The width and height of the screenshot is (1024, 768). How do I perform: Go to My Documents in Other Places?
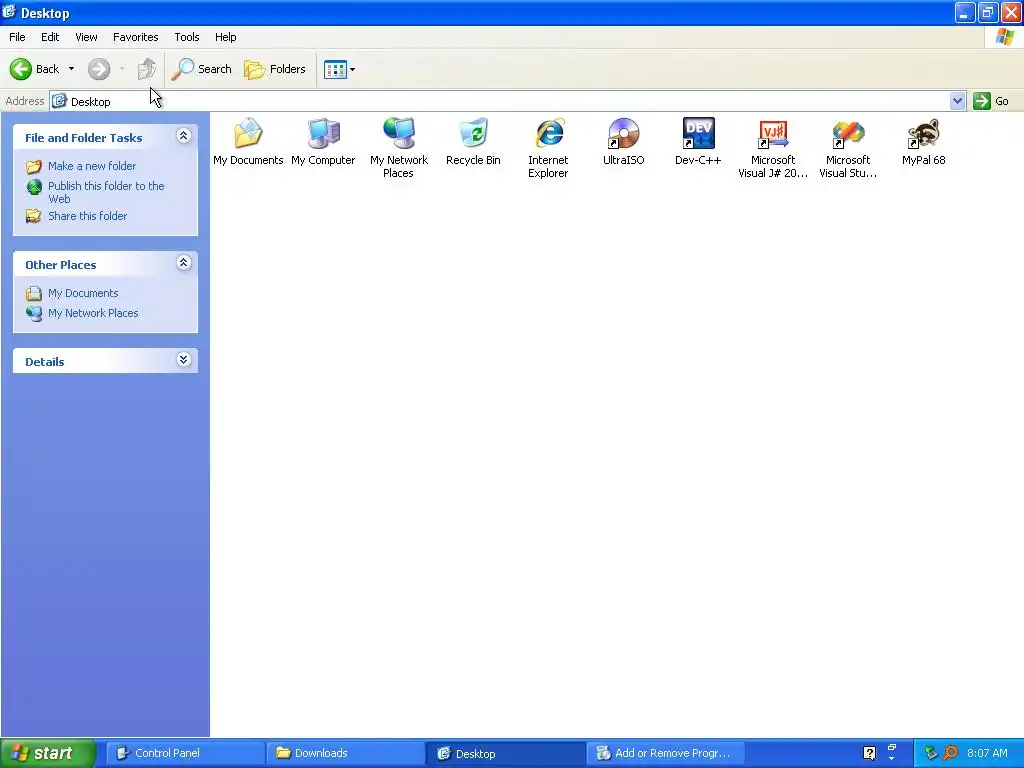83,293
